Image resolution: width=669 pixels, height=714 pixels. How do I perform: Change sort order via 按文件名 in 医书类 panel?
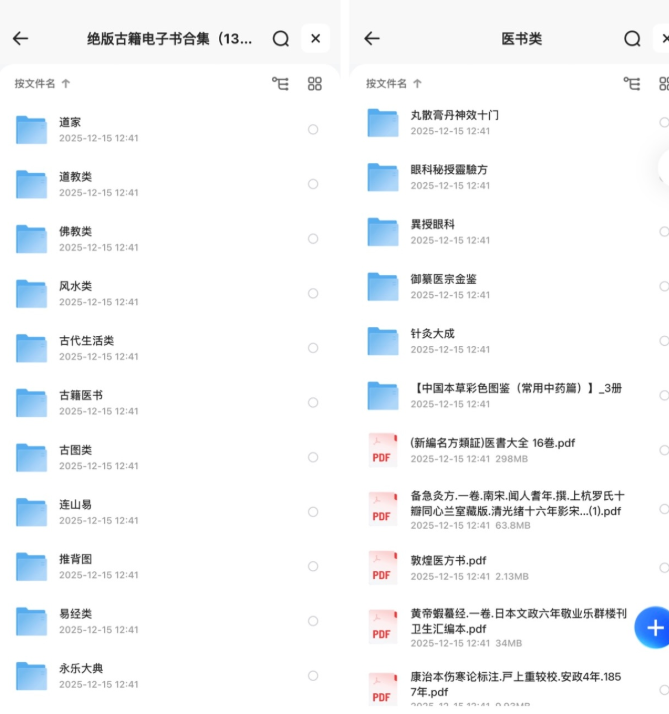click(x=394, y=84)
